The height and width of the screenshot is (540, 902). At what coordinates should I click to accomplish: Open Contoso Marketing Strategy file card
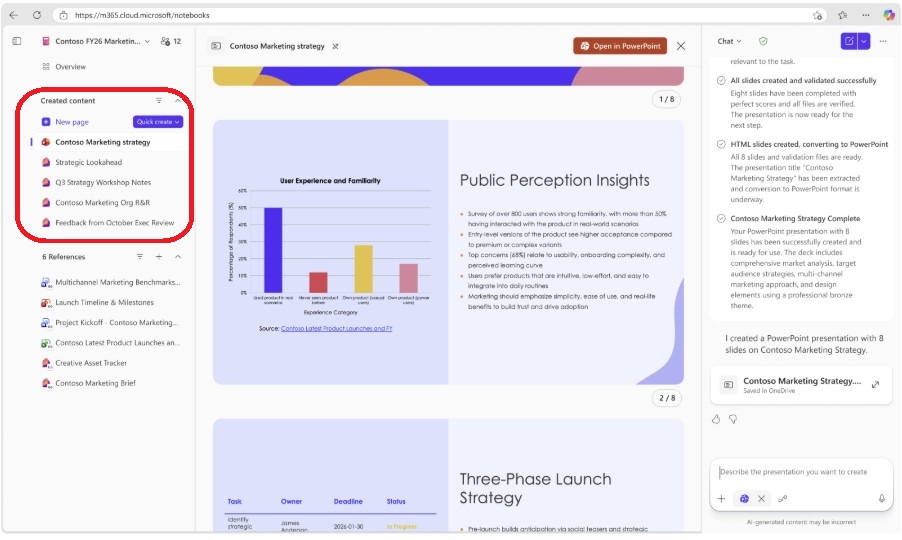point(801,385)
